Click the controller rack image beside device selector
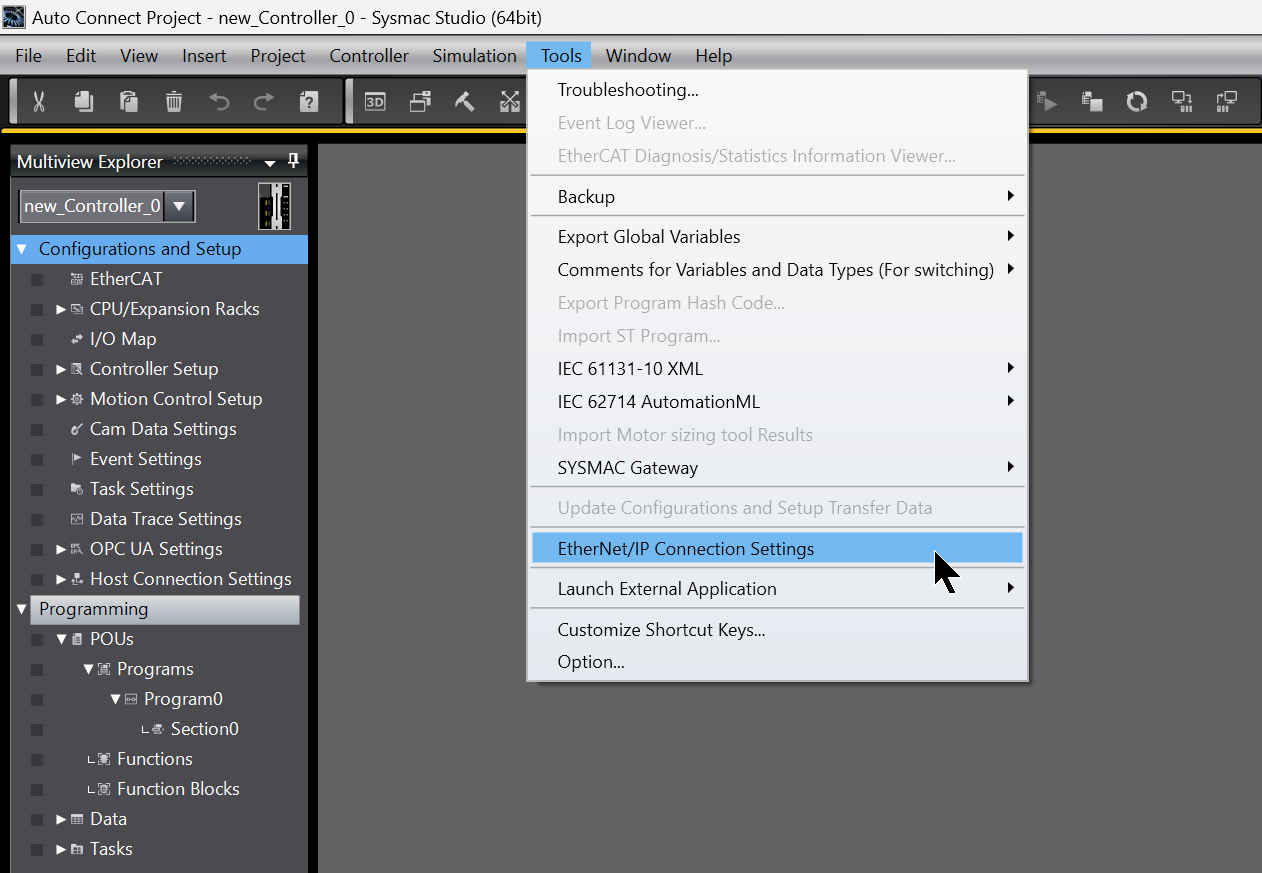 (274, 206)
